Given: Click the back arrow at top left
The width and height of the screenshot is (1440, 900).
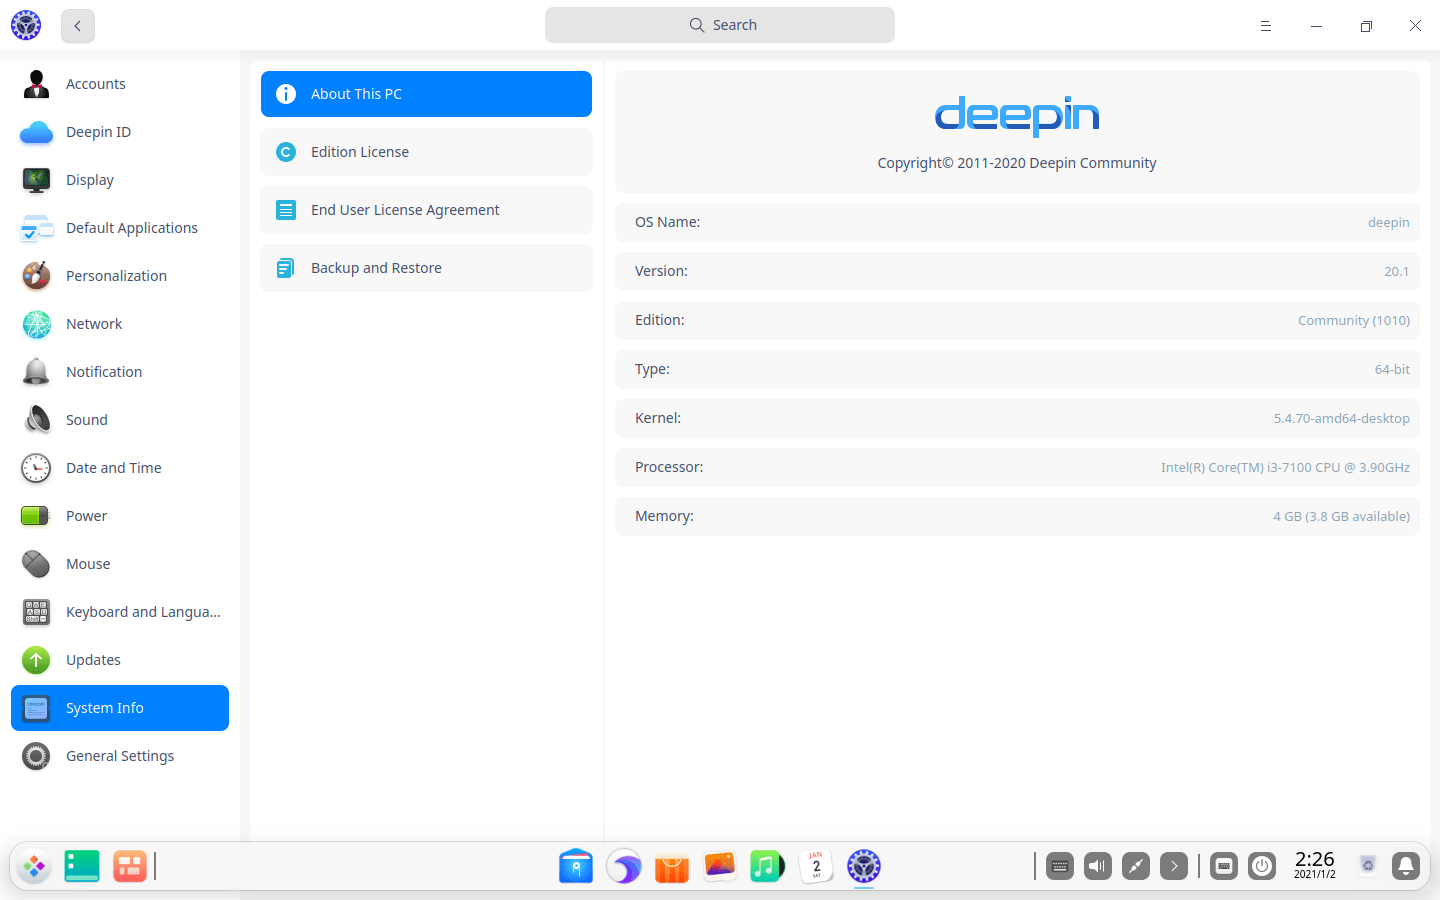Looking at the screenshot, I should point(77,26).
